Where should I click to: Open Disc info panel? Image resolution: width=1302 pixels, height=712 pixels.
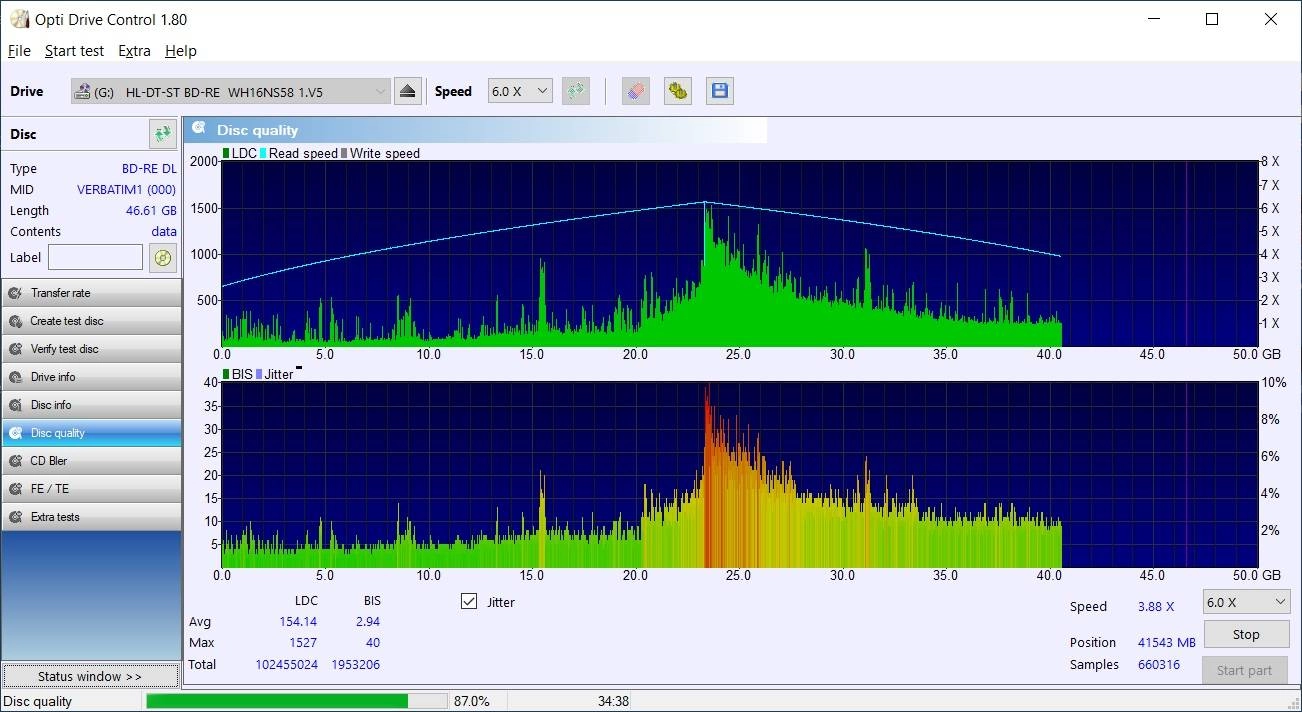tap(91, 405)
